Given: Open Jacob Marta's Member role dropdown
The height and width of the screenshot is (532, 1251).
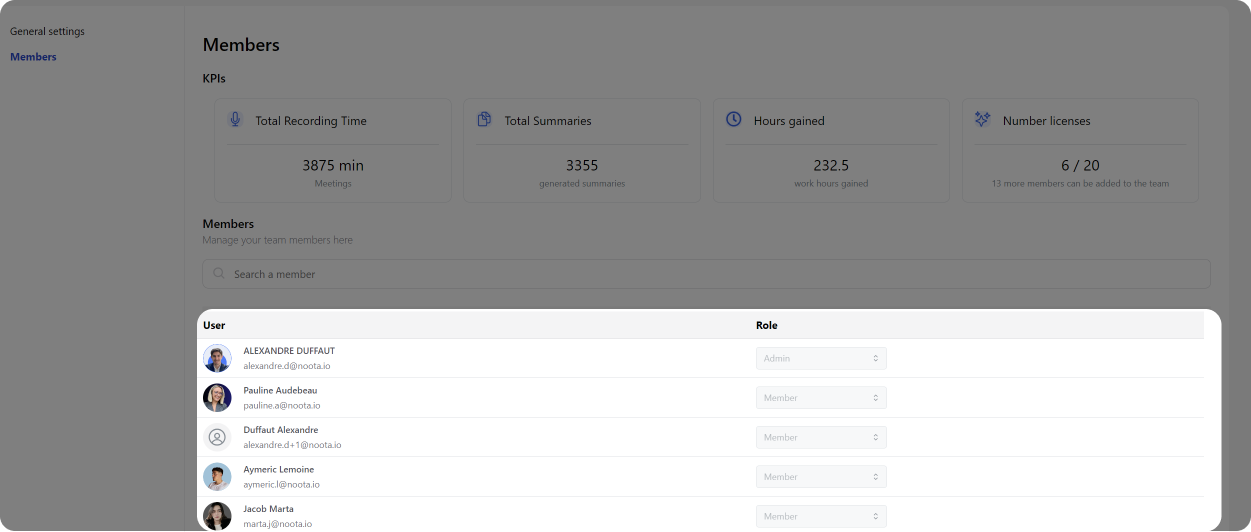Looking at the screenshot, I should click(820, 516).
